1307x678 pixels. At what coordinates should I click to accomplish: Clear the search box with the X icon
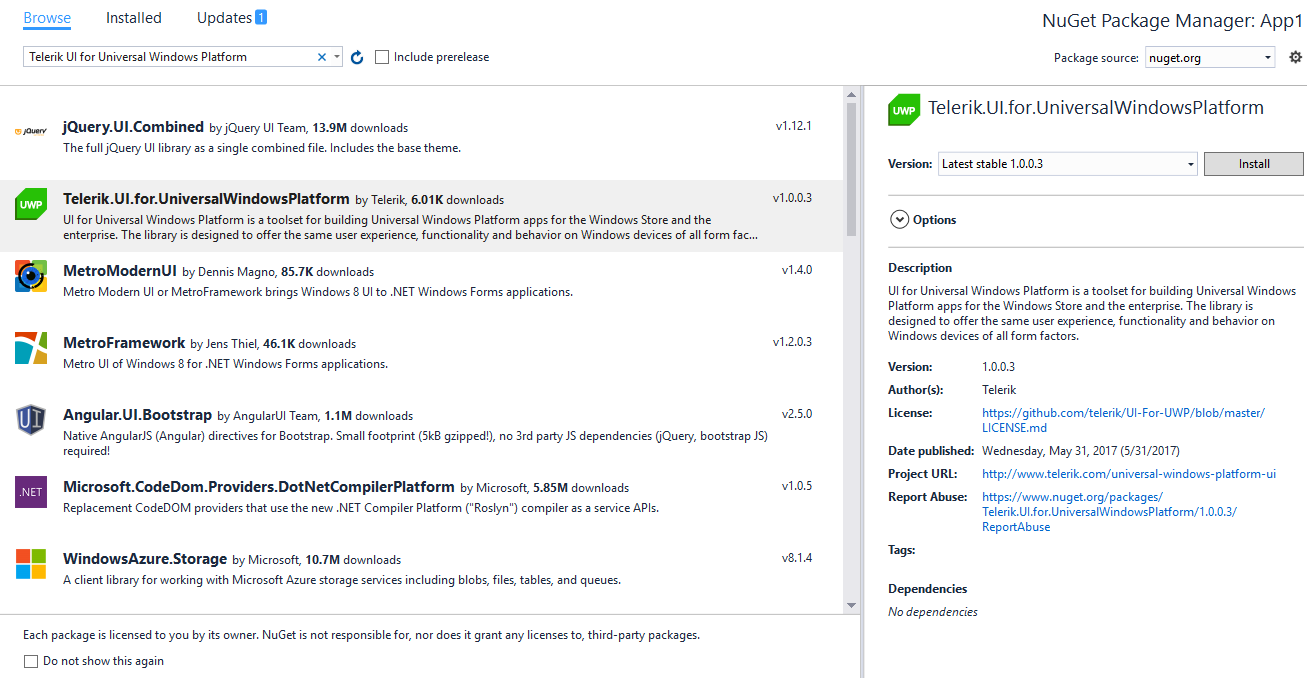322,57
